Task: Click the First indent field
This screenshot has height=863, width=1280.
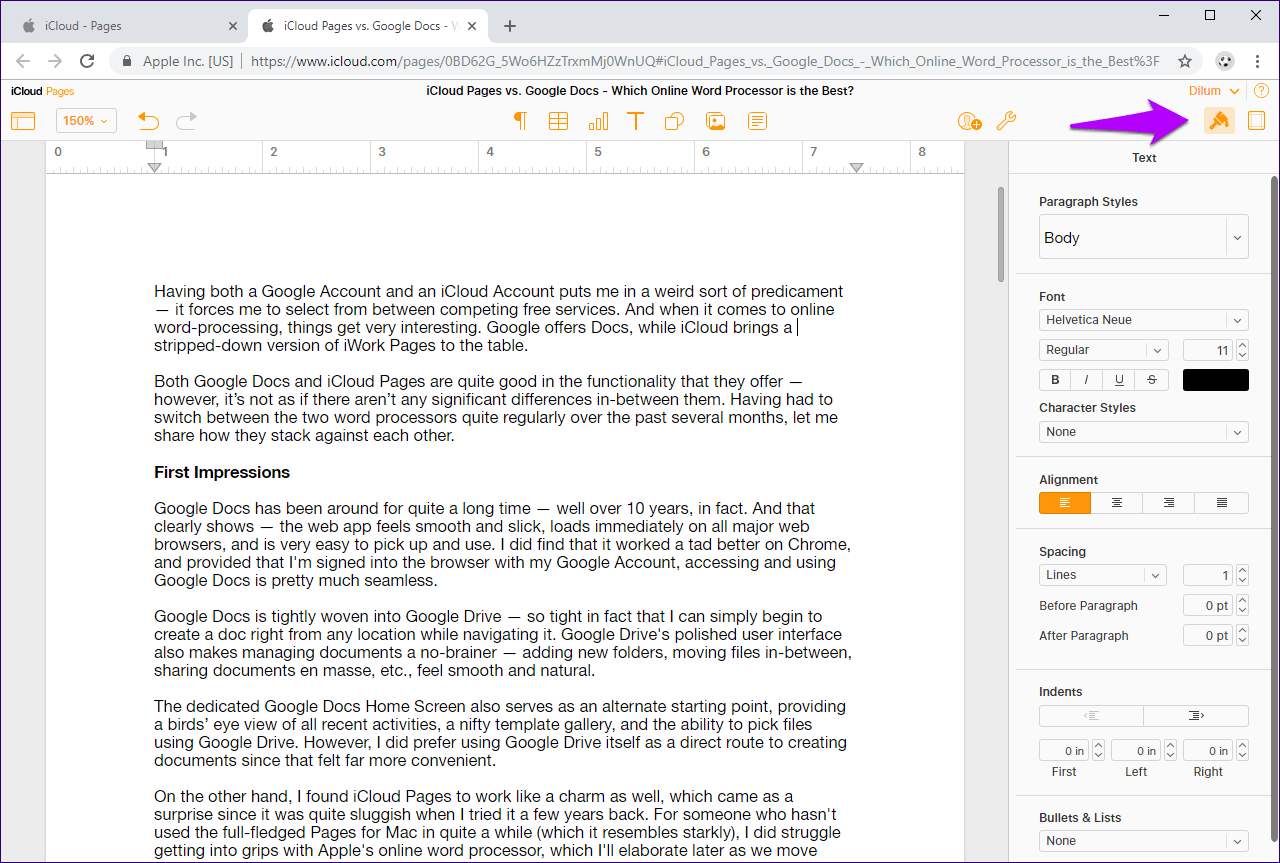Action: pos(1064,750)
